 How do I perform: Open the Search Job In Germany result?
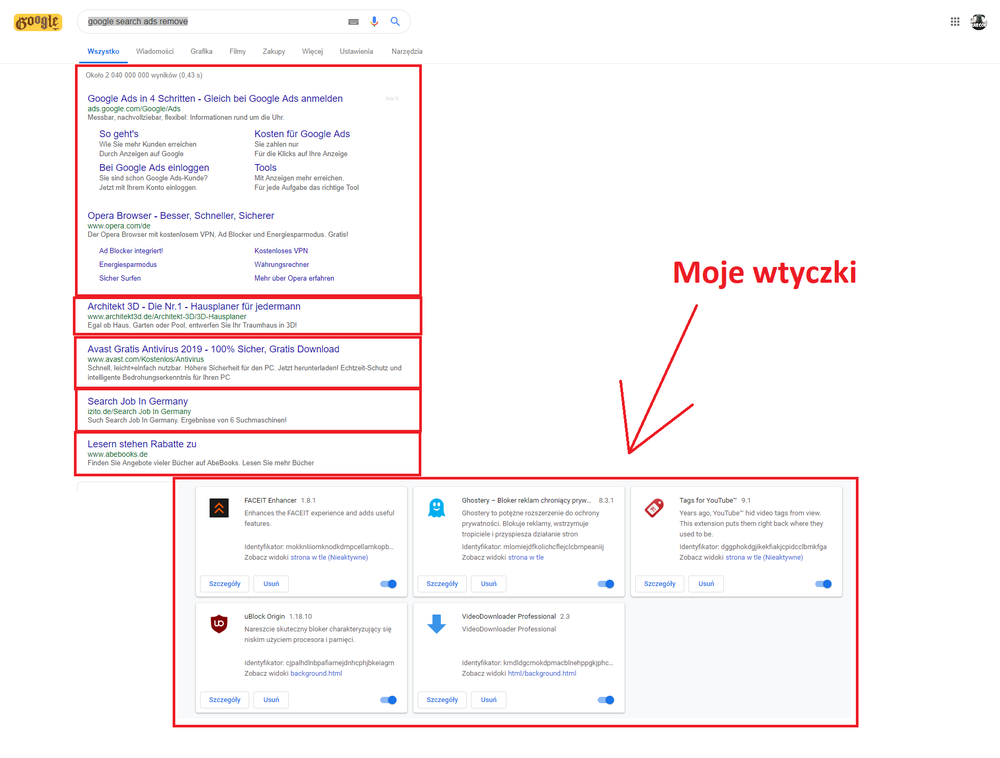138,402
